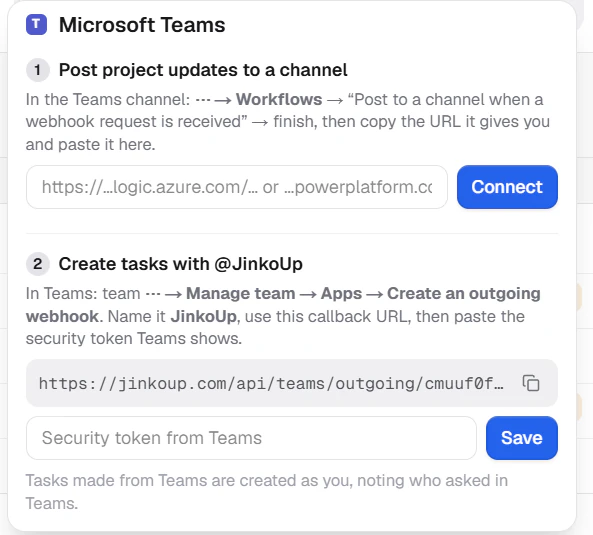Click 'Post project updates to a channel' heading
The height and width of the screenshot is (535, 593).
pyautogui.click(x=203, y=70)
